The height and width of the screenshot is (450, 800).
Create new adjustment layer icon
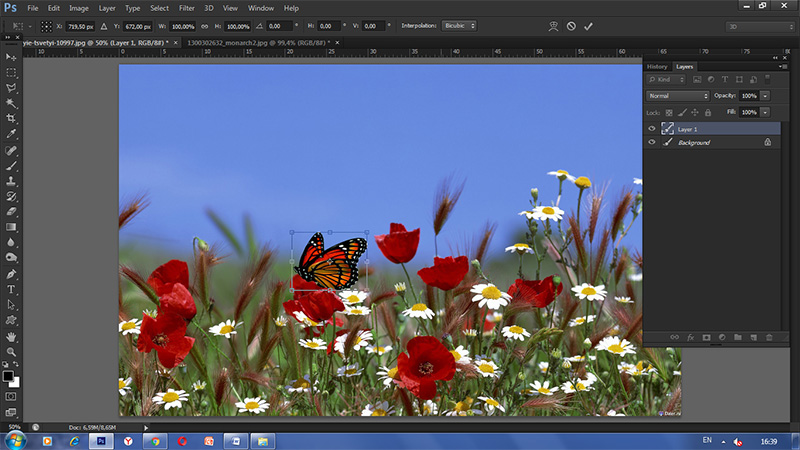722,337
